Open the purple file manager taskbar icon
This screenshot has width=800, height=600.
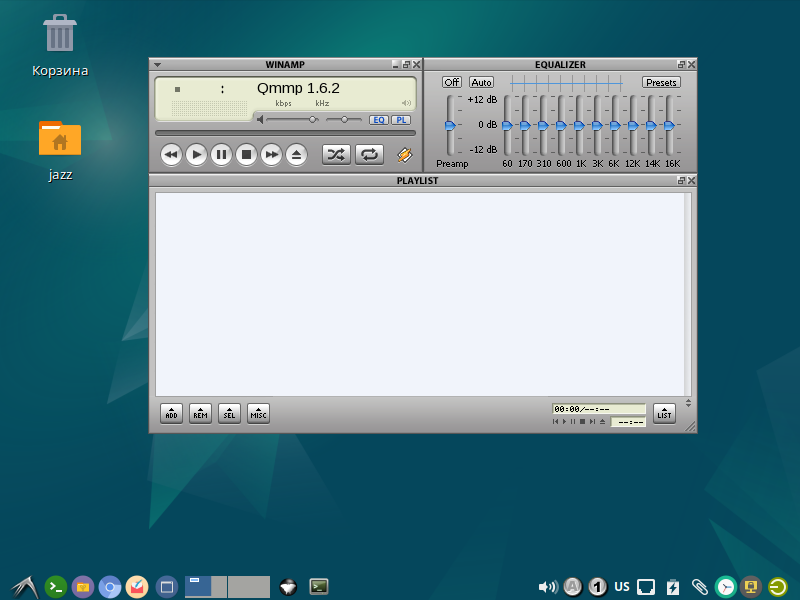click(83, 587)
